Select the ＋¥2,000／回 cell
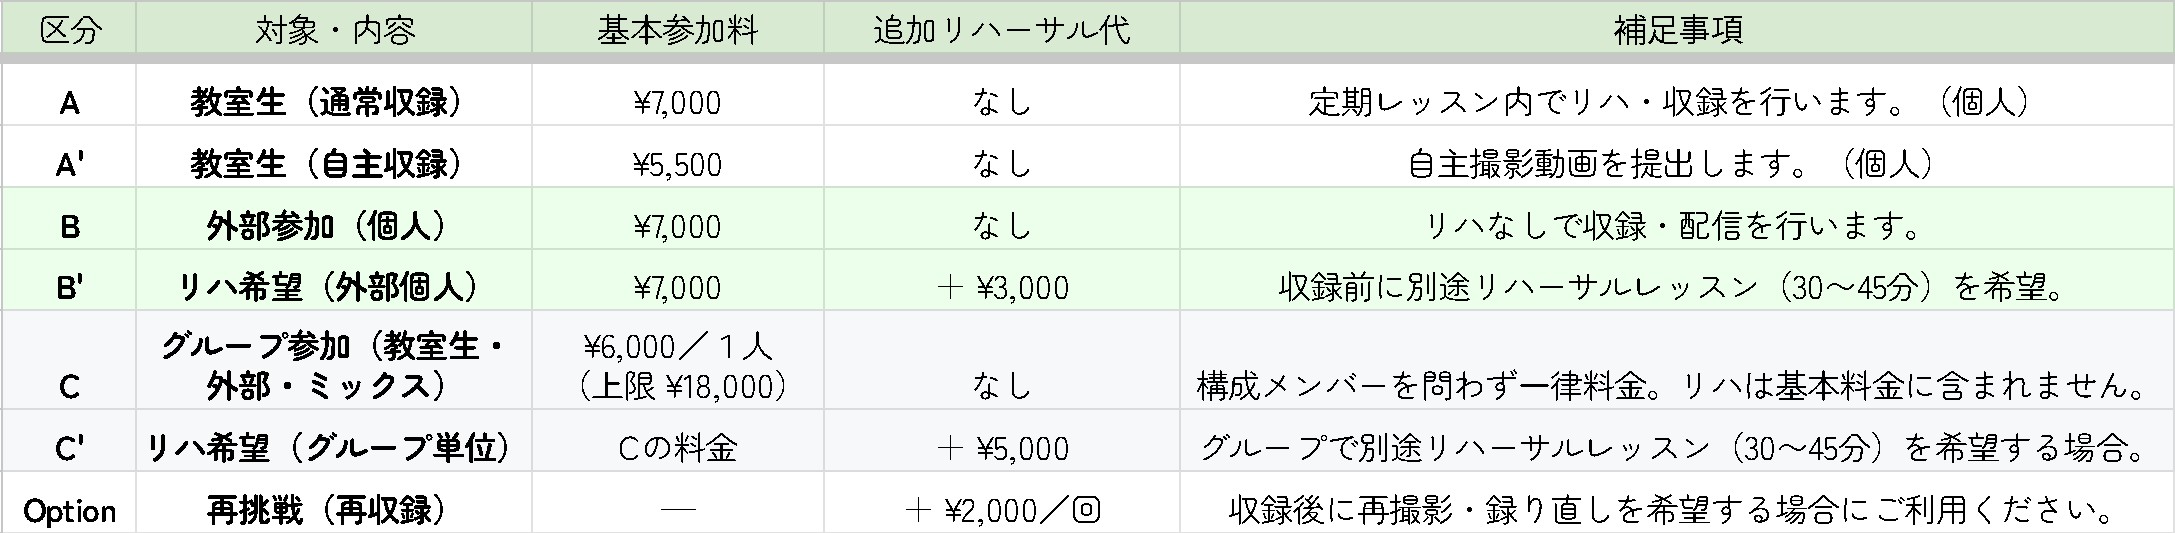The image size is (2175, 533). pyautogui.click(x=1001, y=511)
